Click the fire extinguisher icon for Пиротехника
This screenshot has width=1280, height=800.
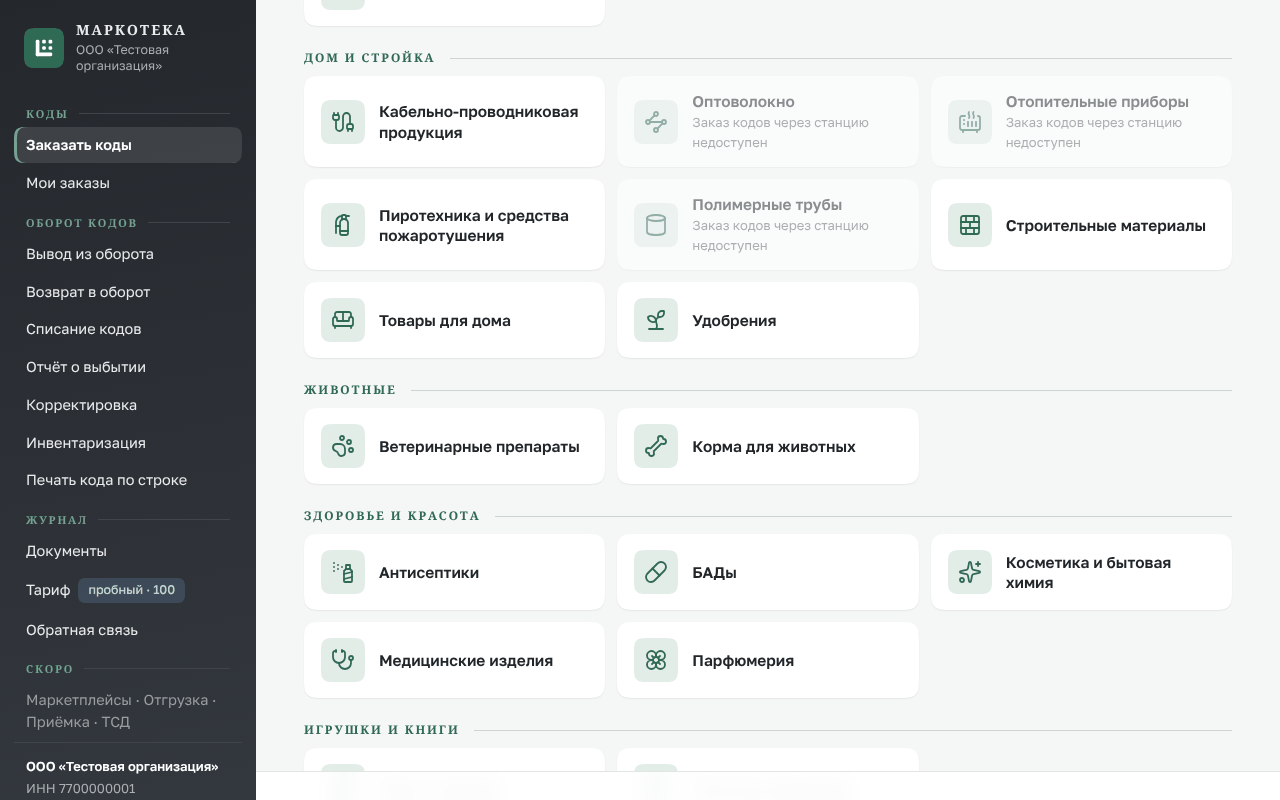click(x=343, y=225)
